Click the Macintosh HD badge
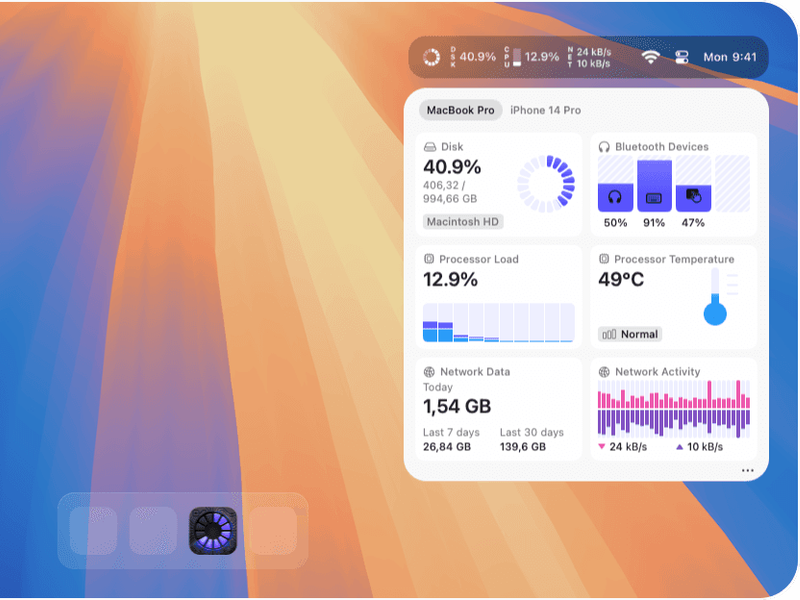800x600 pixels. point(462,221)
